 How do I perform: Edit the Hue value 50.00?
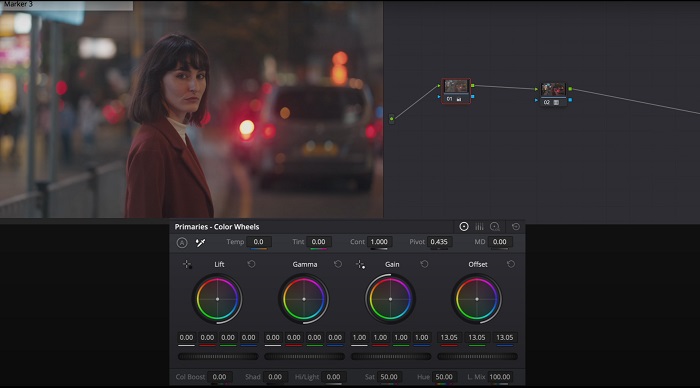(x=444, y=377)
